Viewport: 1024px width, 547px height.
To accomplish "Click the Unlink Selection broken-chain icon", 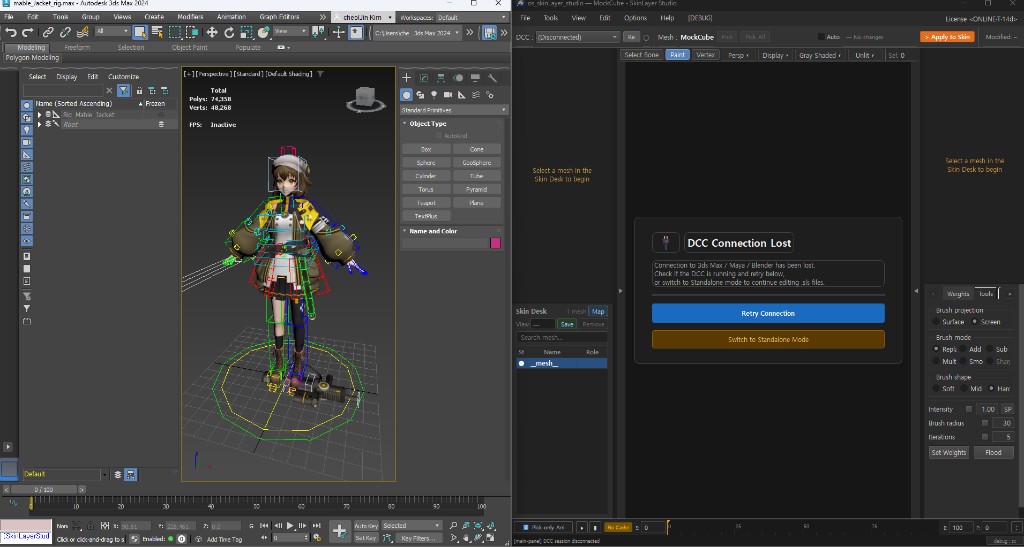I will [x=65, y=32].
